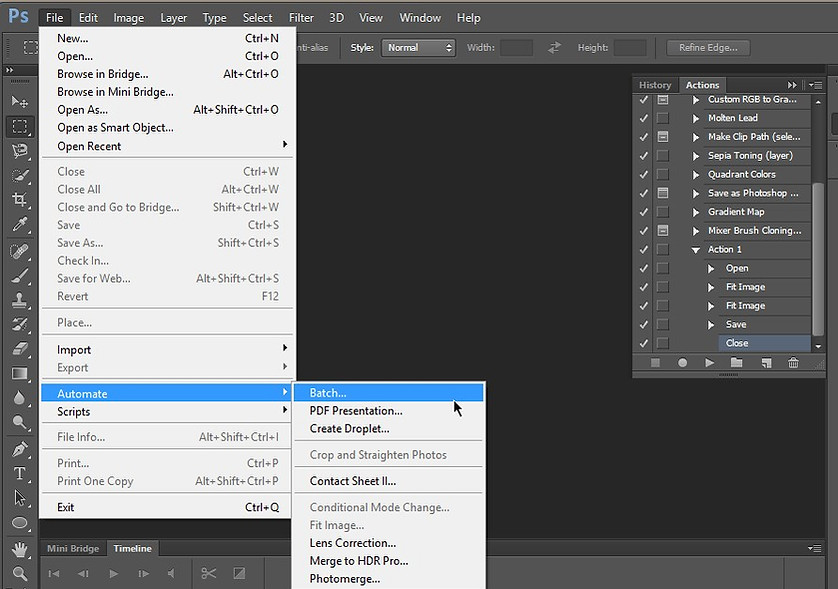Screen dimensions: 838x589
Task: Create new action with the page icon
Action: (x=766, y=363)
